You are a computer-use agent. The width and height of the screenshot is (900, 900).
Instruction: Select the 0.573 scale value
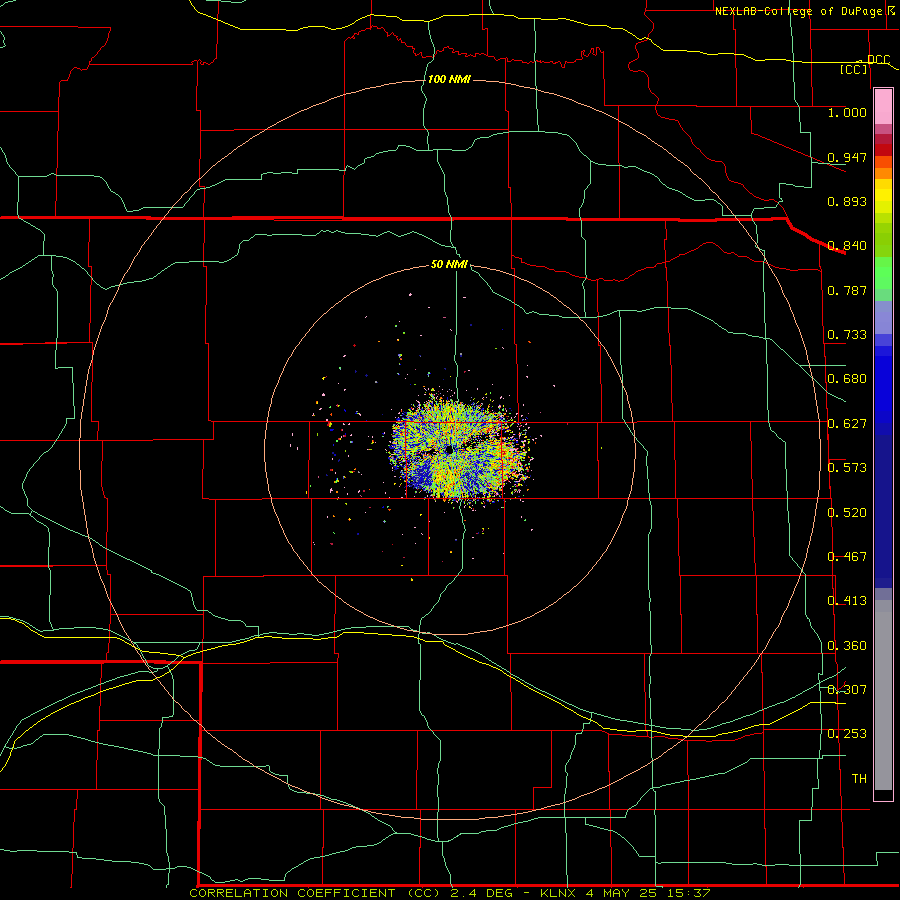click(x=847, y=468)
